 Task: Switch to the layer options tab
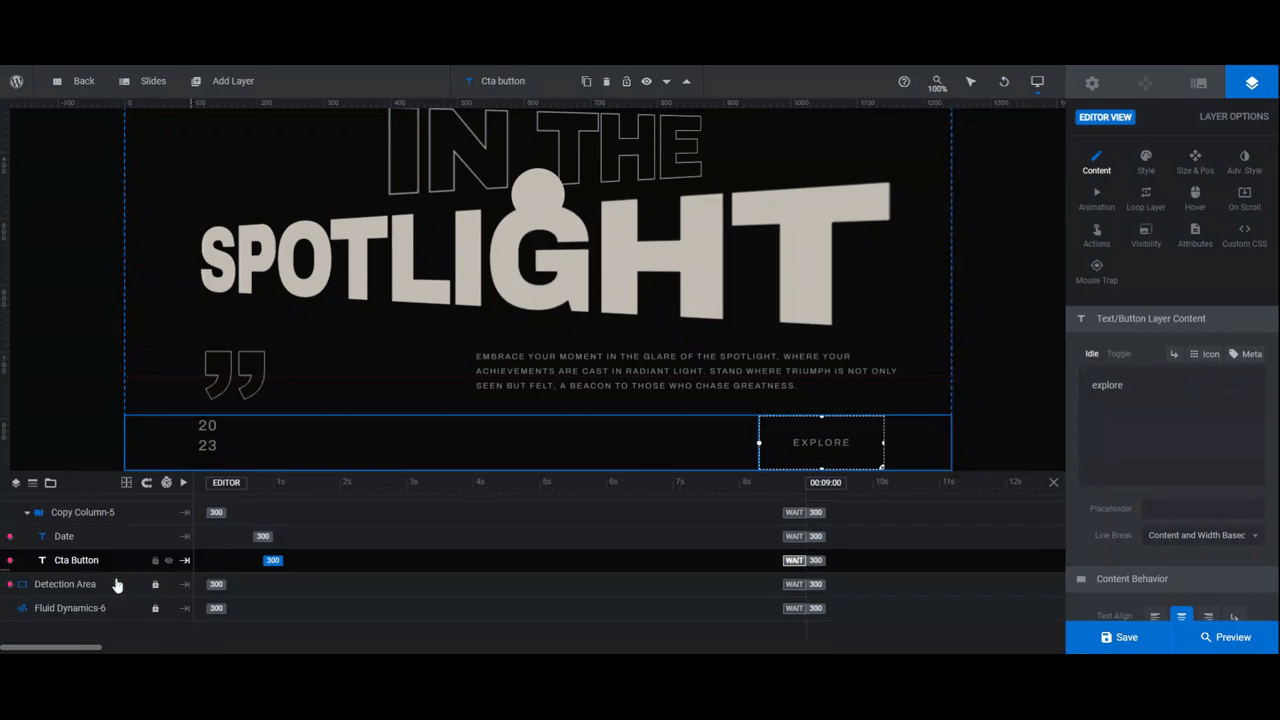point(1252,83)
